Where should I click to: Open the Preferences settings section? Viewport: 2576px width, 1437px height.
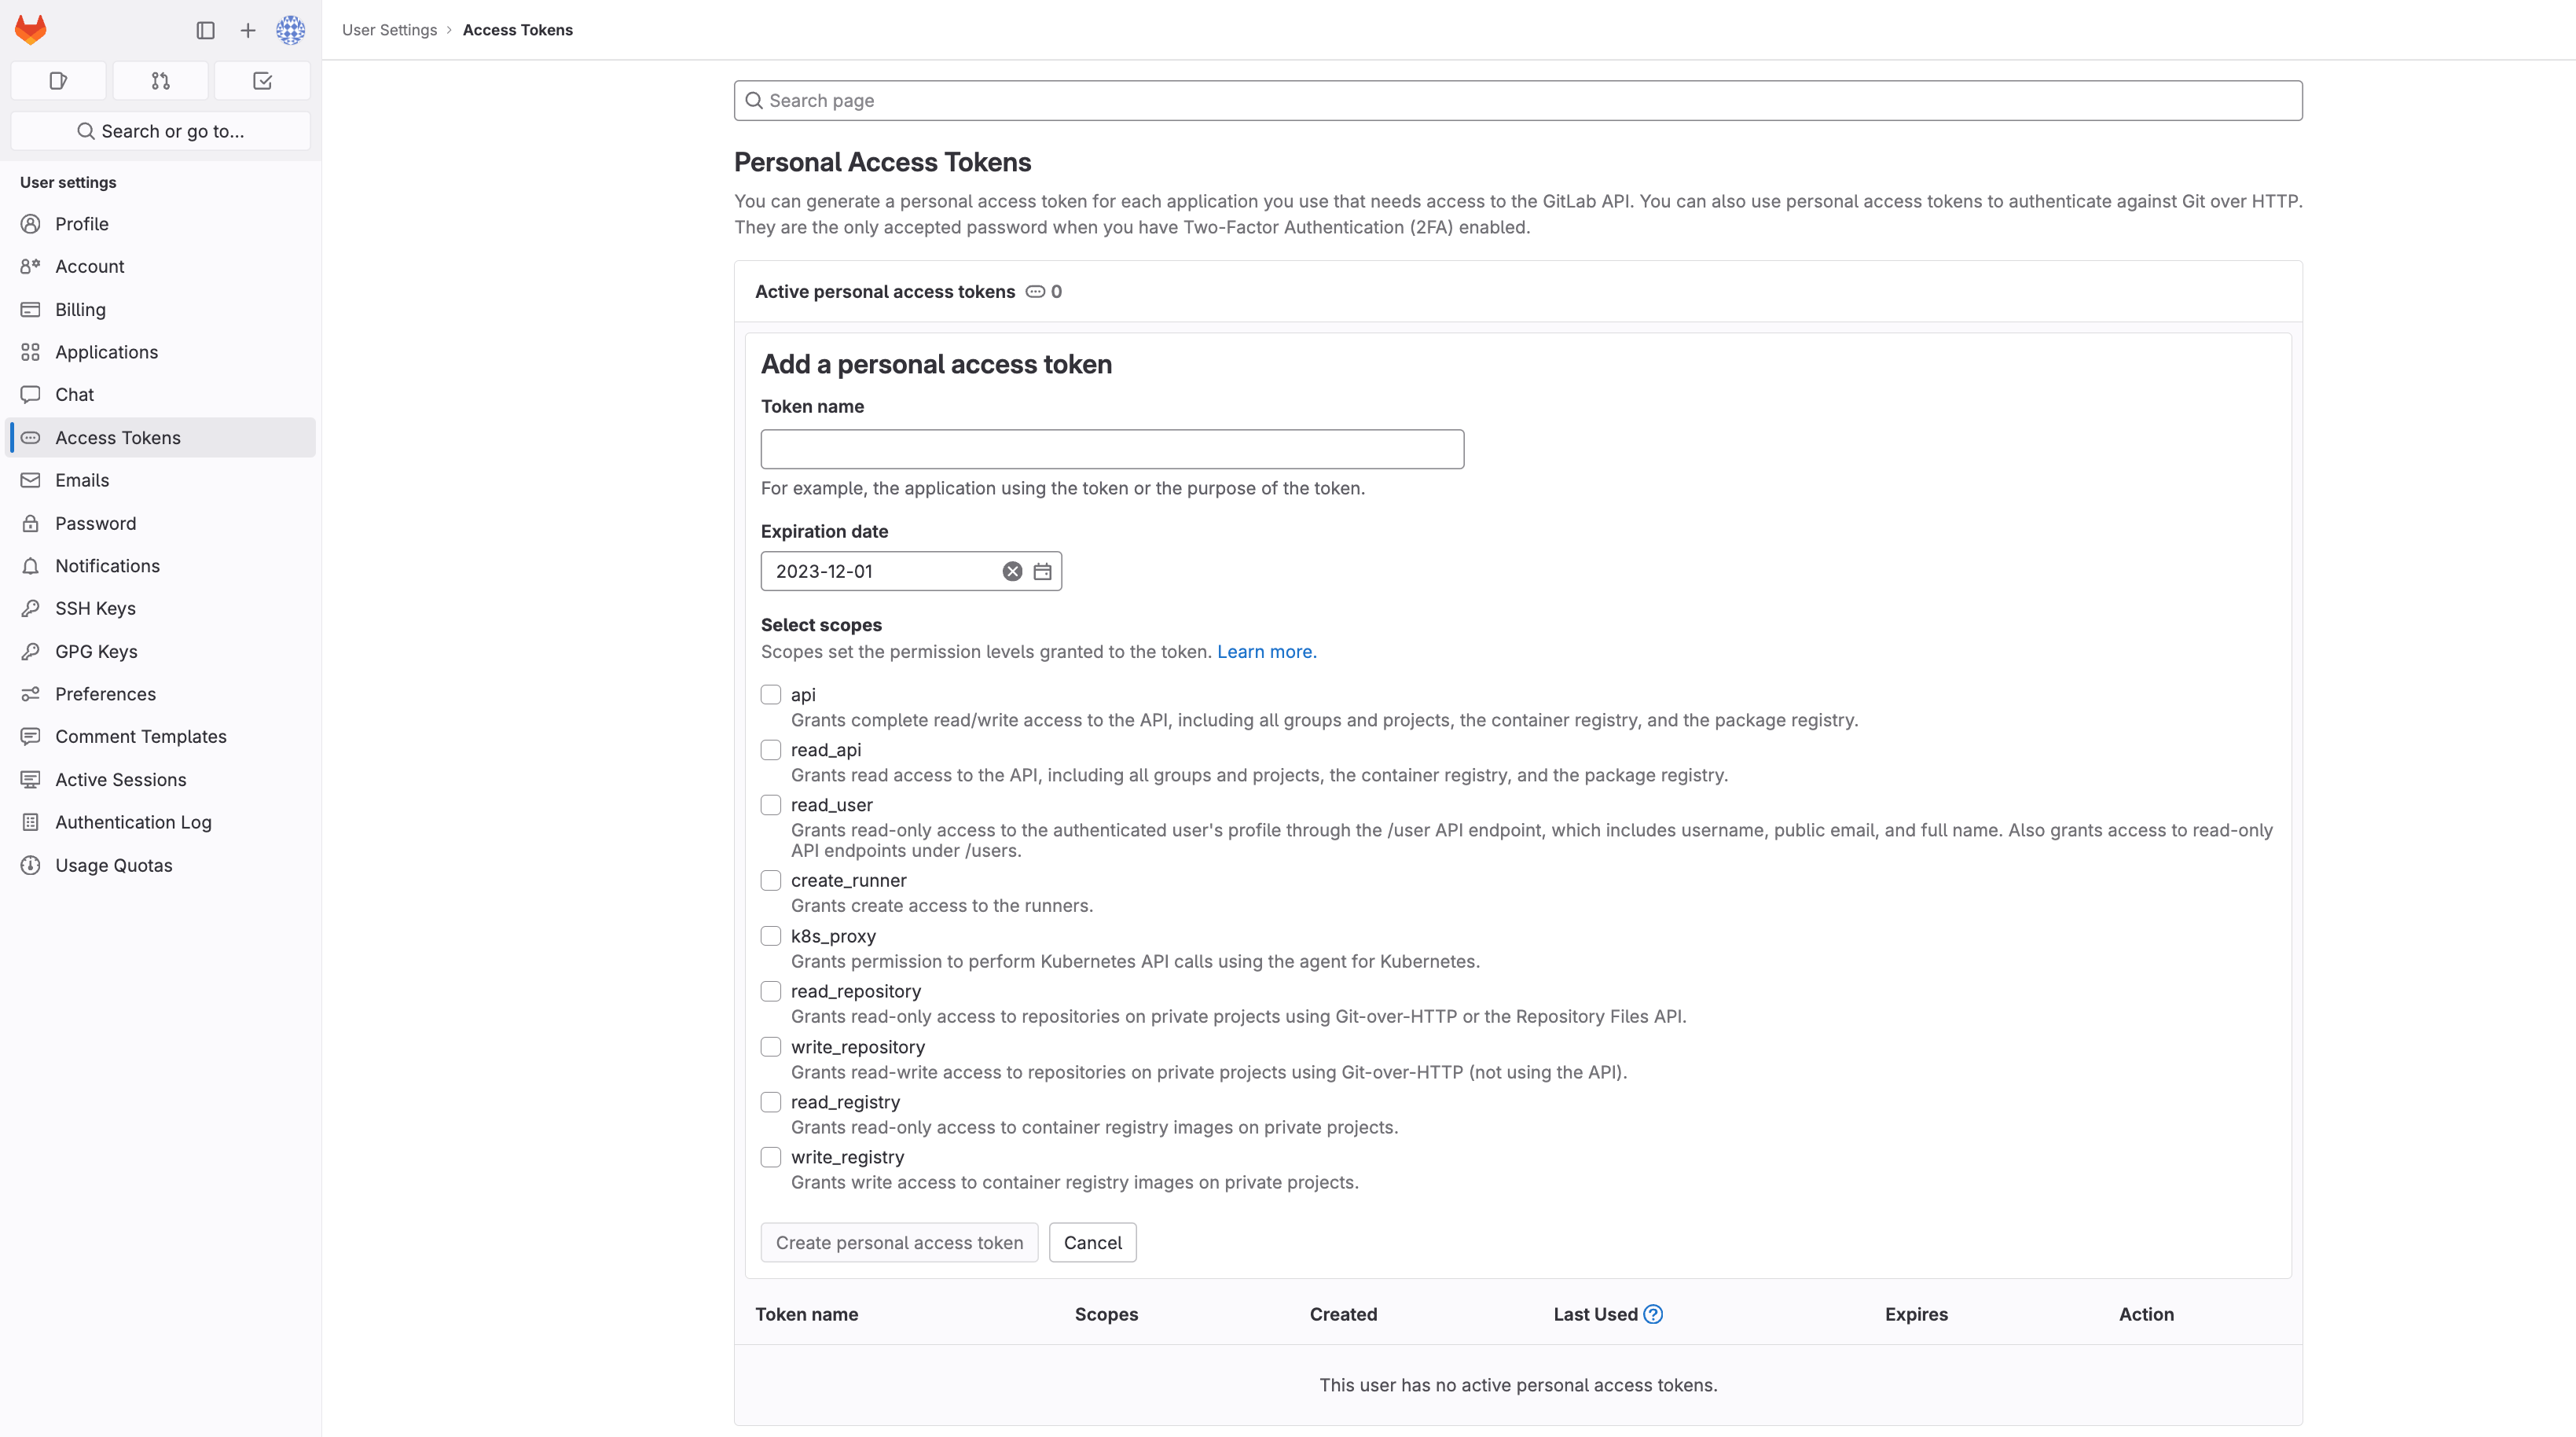(104, 693)
